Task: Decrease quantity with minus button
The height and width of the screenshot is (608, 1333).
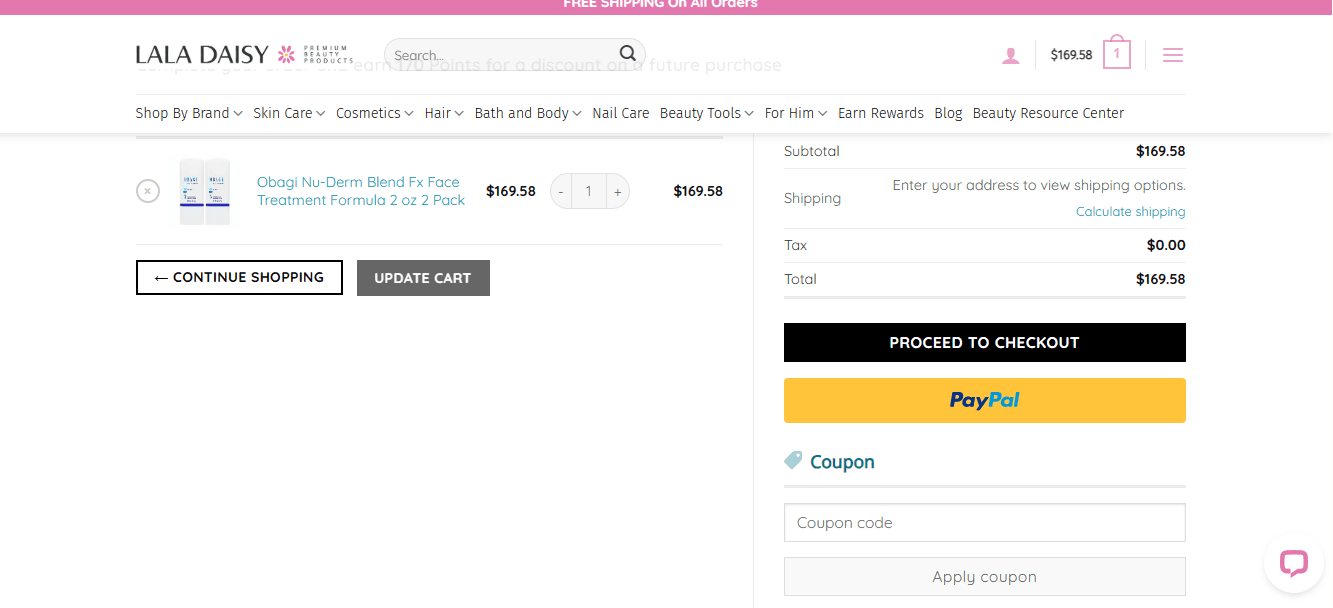Action: (x=561, y=191)
